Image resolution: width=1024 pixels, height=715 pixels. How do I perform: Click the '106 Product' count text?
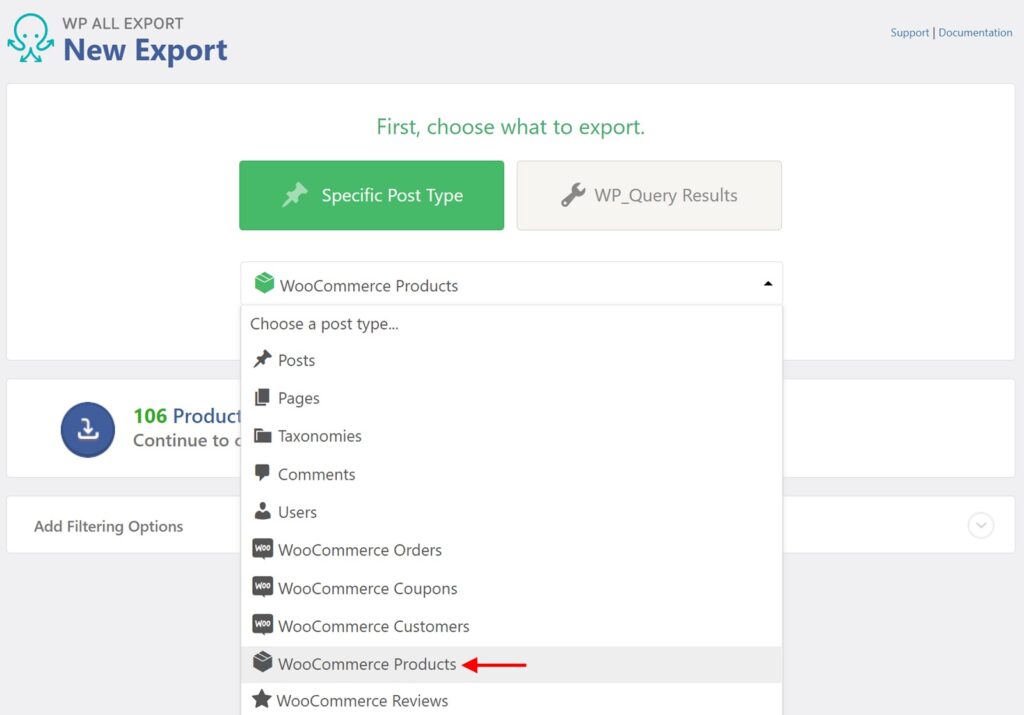[187, 416]
